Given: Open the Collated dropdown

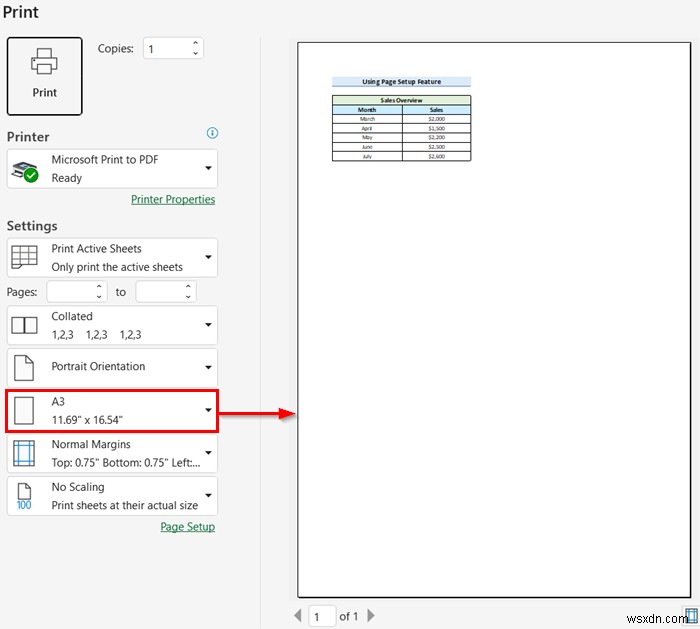Looking at the screenshot, I should pyautogui.click(x=112, y=325).
